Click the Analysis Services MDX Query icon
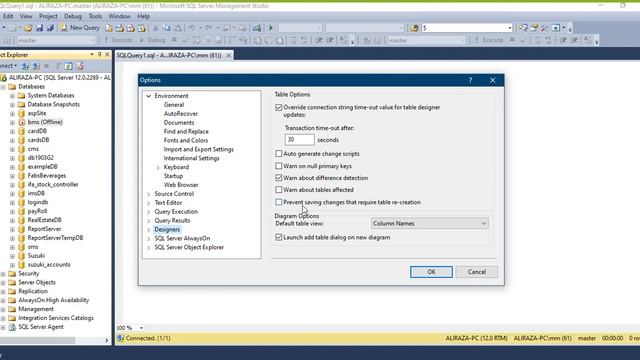 pos(120,28)
